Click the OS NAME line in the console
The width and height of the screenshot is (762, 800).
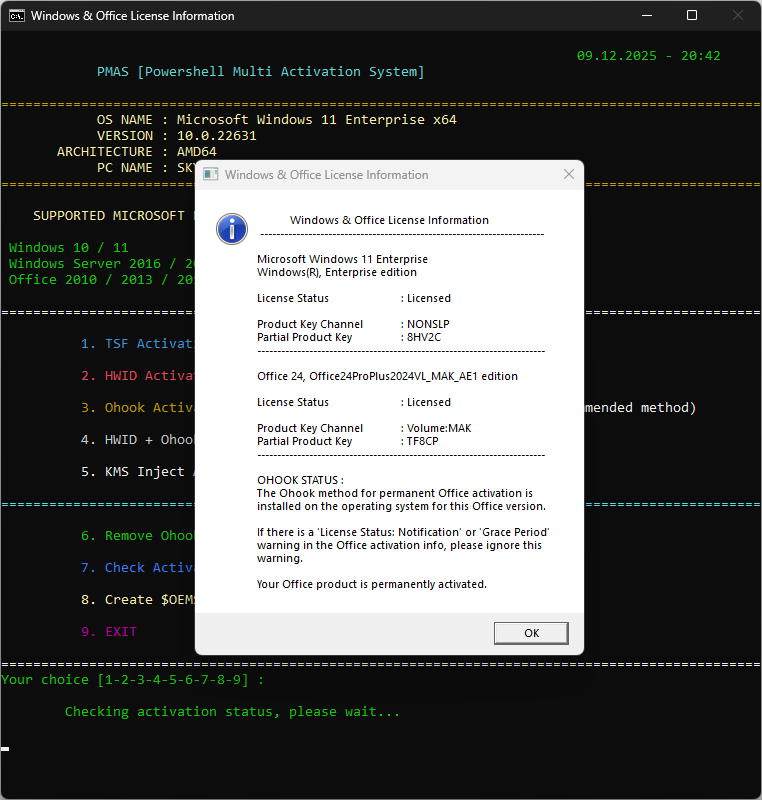[276, 120]
